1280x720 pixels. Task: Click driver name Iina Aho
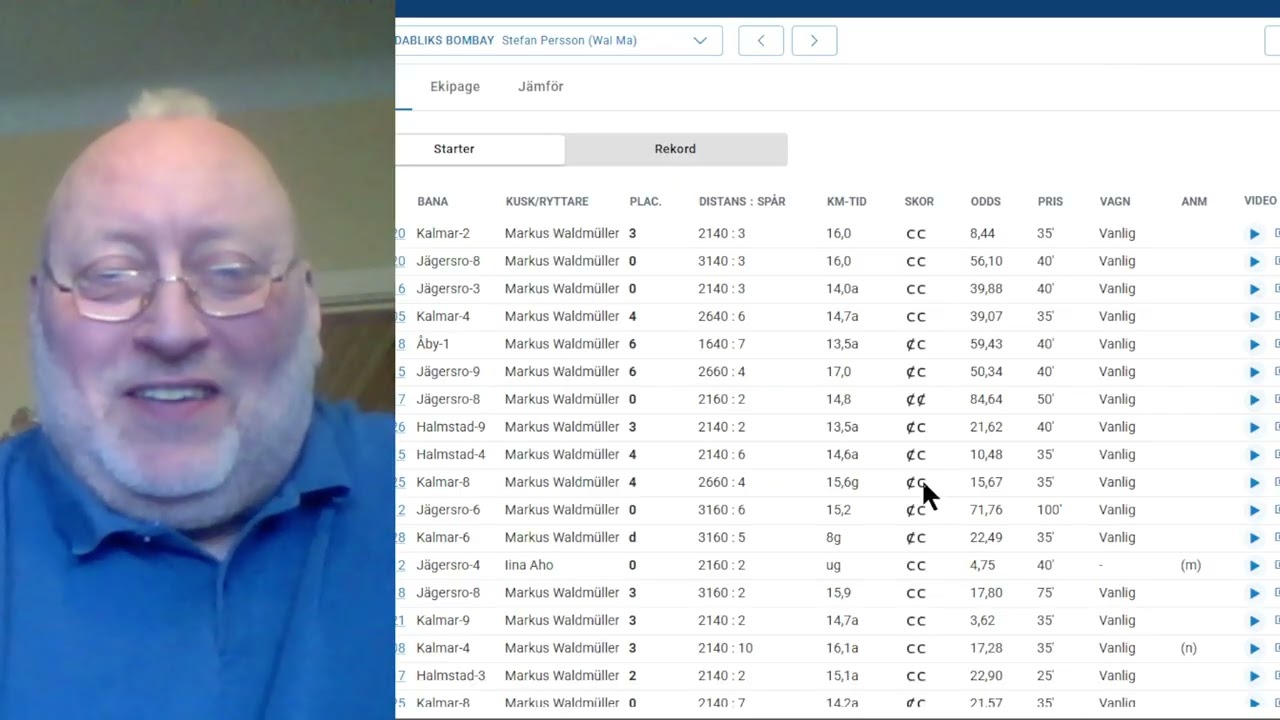(529, 565)
